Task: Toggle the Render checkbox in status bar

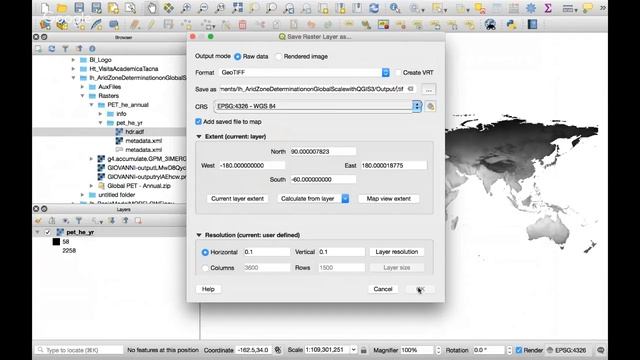Action: click(x=519, y=350)
